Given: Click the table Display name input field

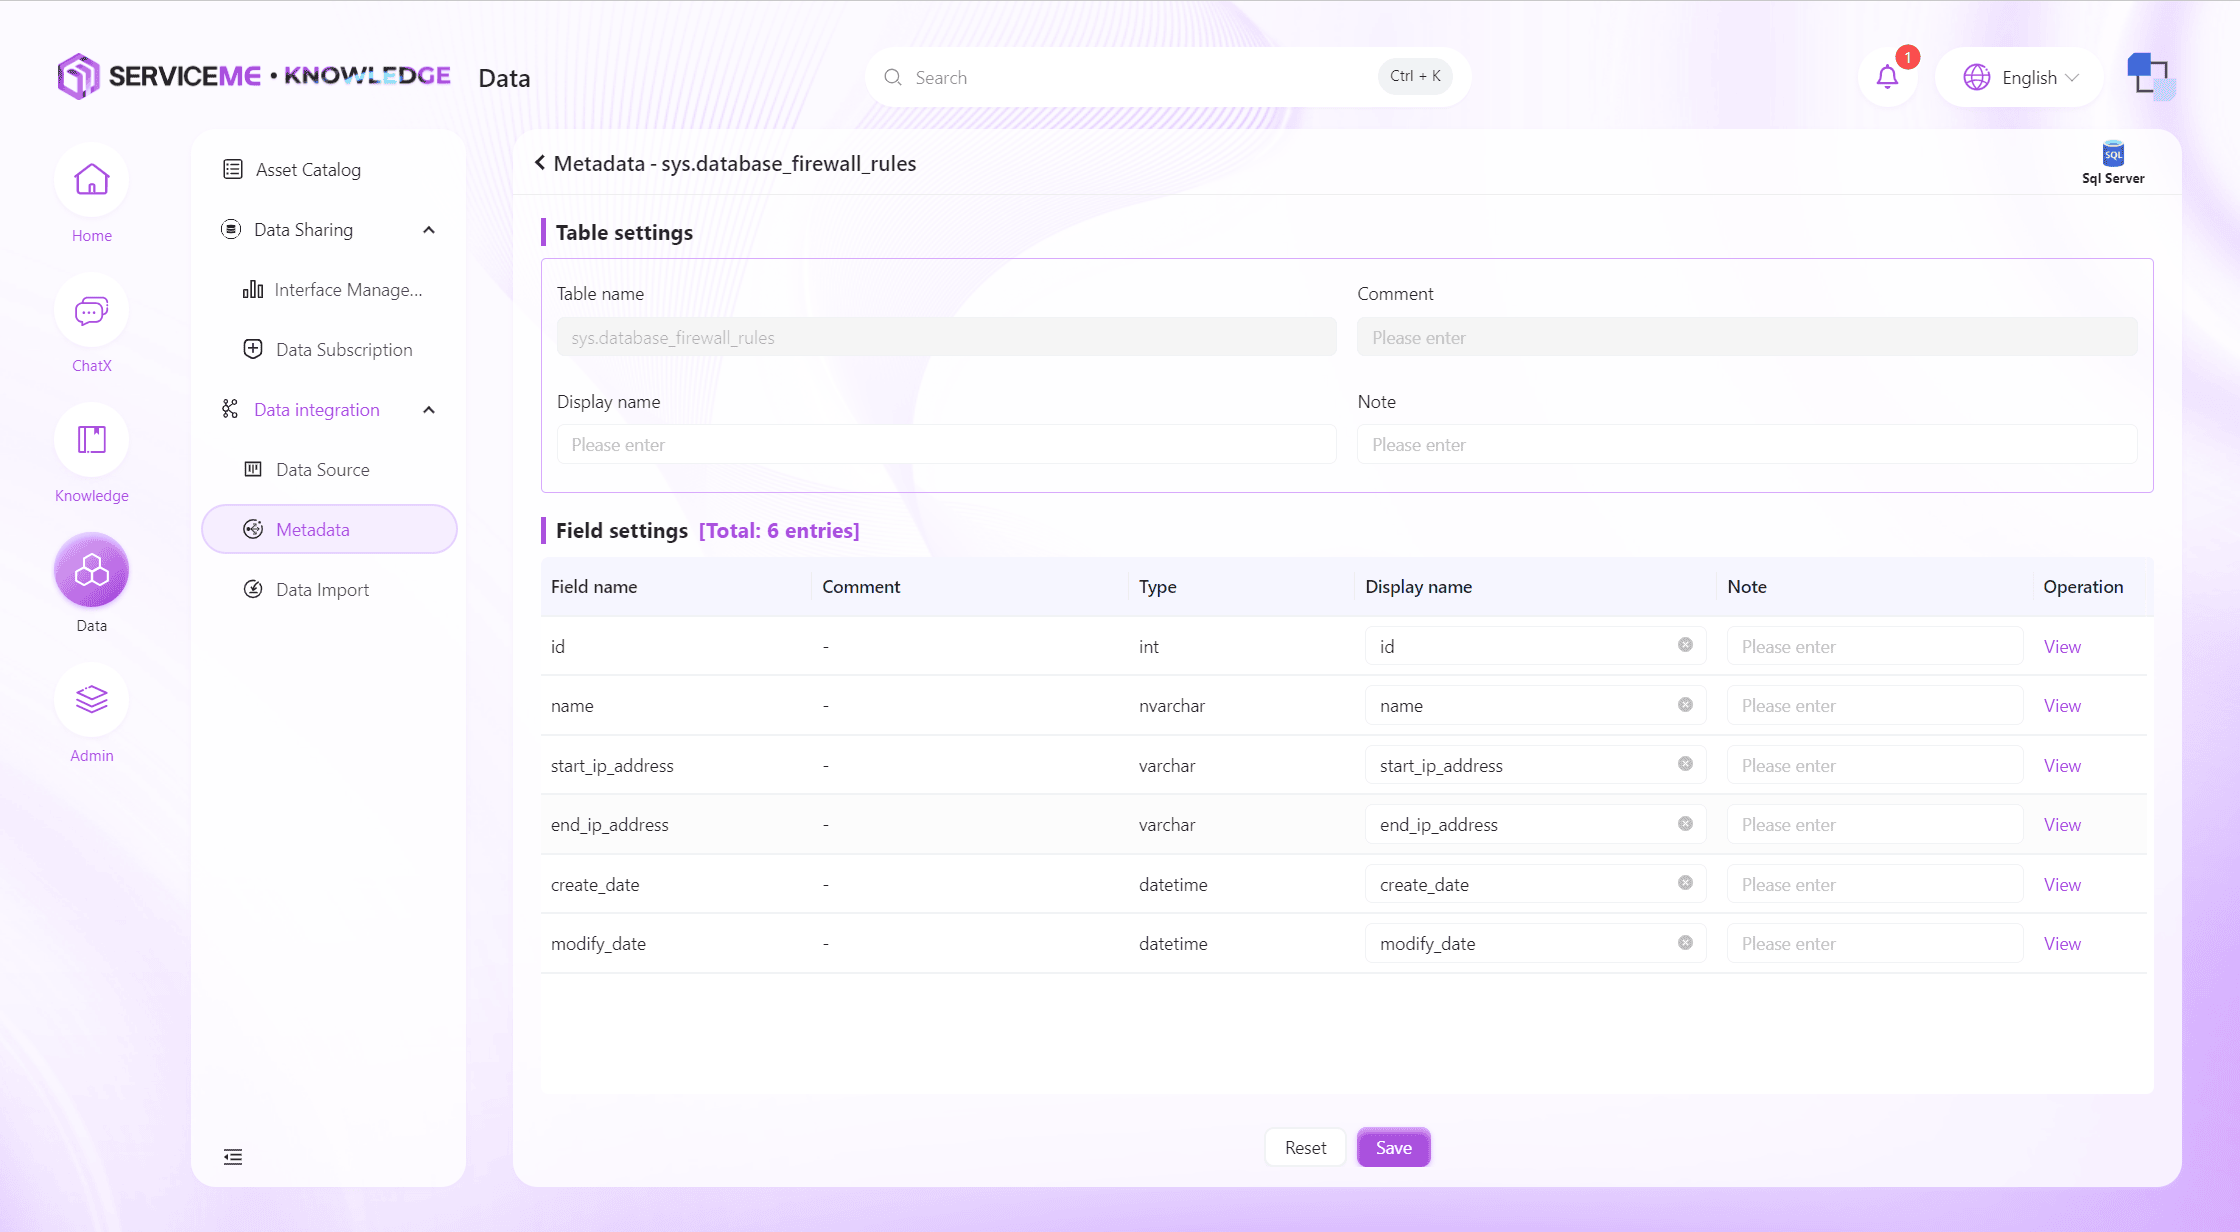Looking at the screenshot, I should (946, 445).
